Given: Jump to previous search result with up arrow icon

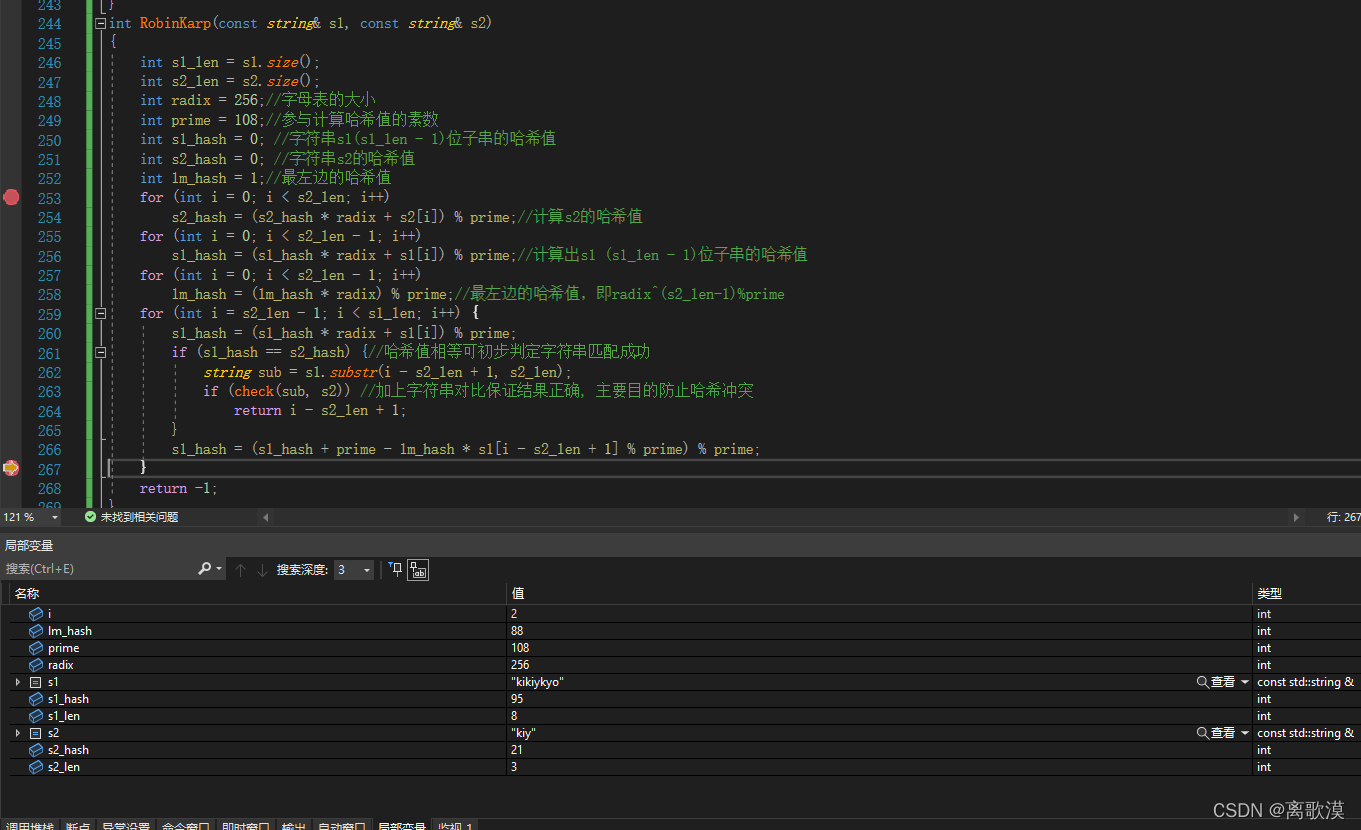Looking at the screenshot, I should coord(240,569).
